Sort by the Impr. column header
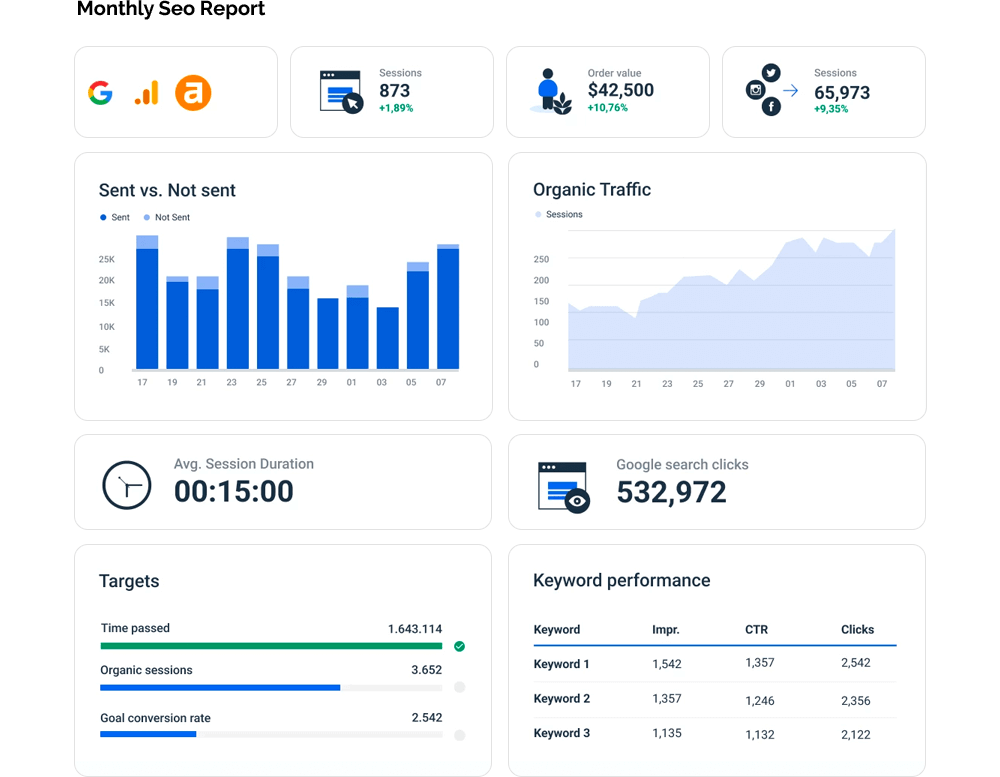Image resolution: width=1000 pixels, height=777 pixels. (666, 630)
